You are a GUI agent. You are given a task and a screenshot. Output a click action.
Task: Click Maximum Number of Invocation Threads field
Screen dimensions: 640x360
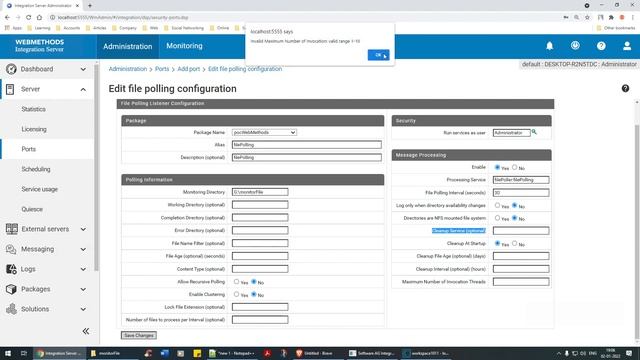pos(521,282)
